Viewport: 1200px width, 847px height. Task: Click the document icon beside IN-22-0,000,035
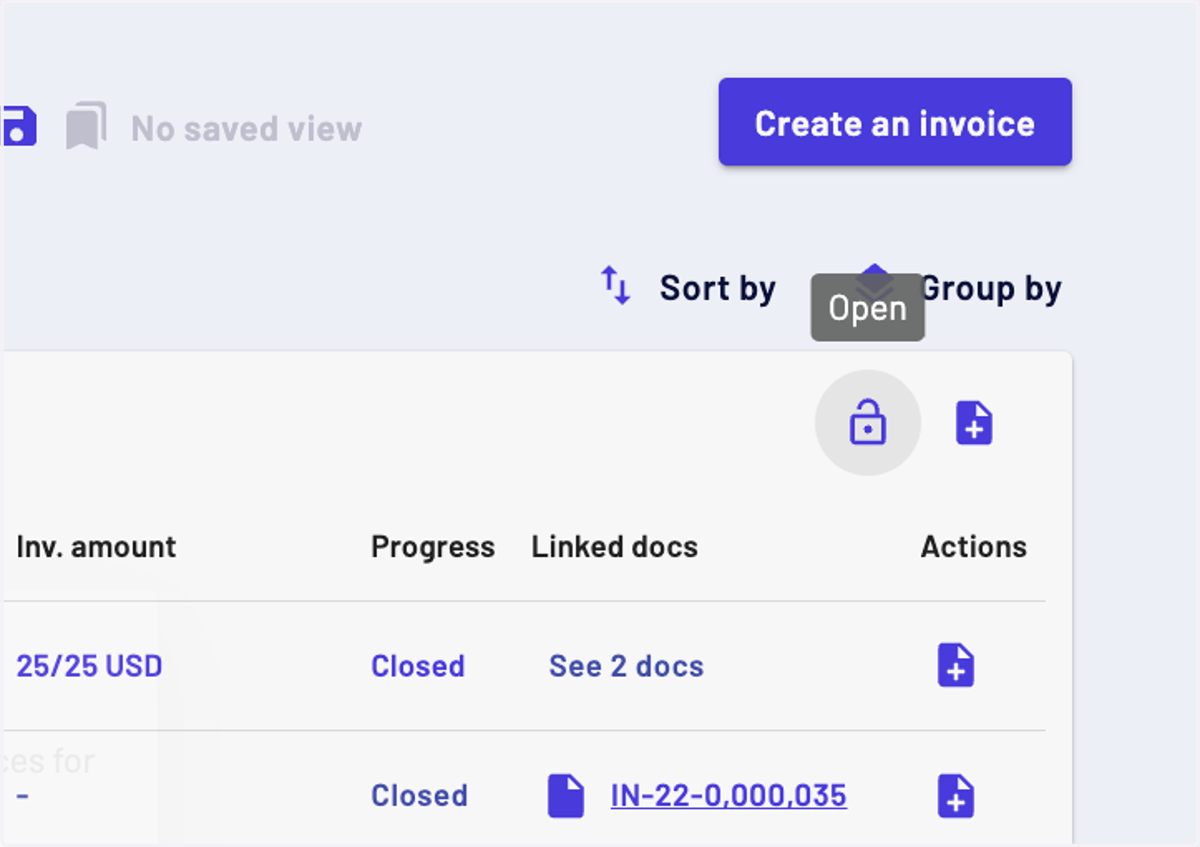[x=566, y=796]
